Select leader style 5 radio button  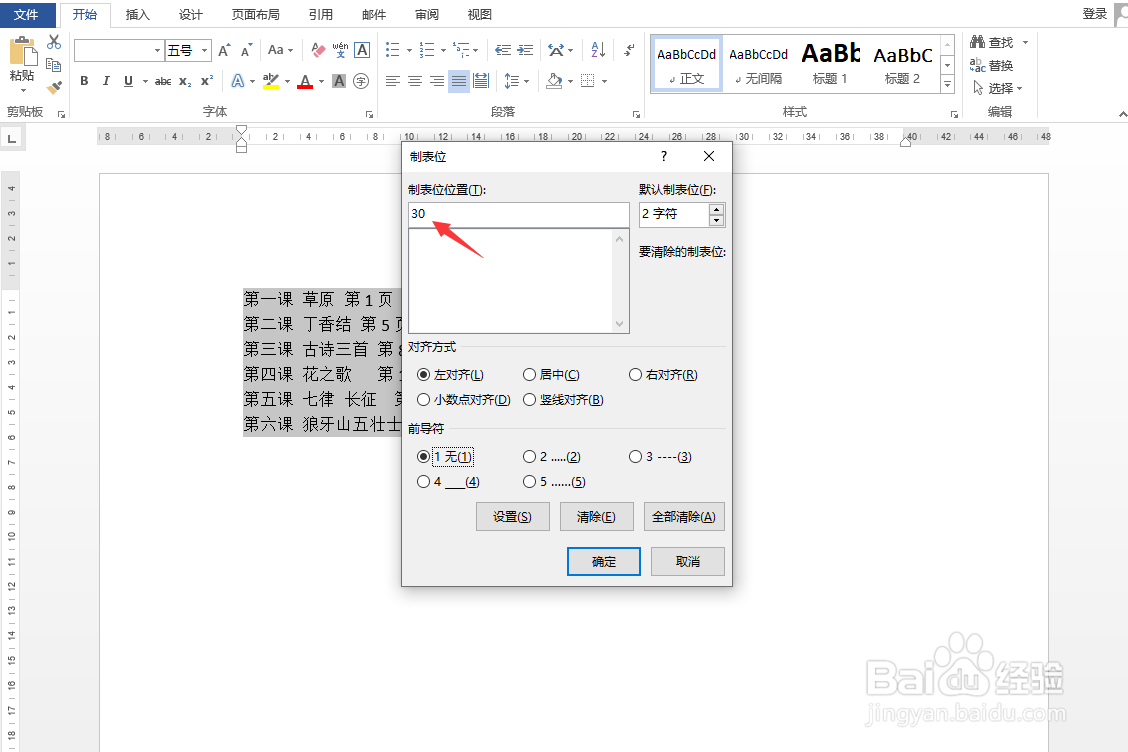[x=529, y=481]
